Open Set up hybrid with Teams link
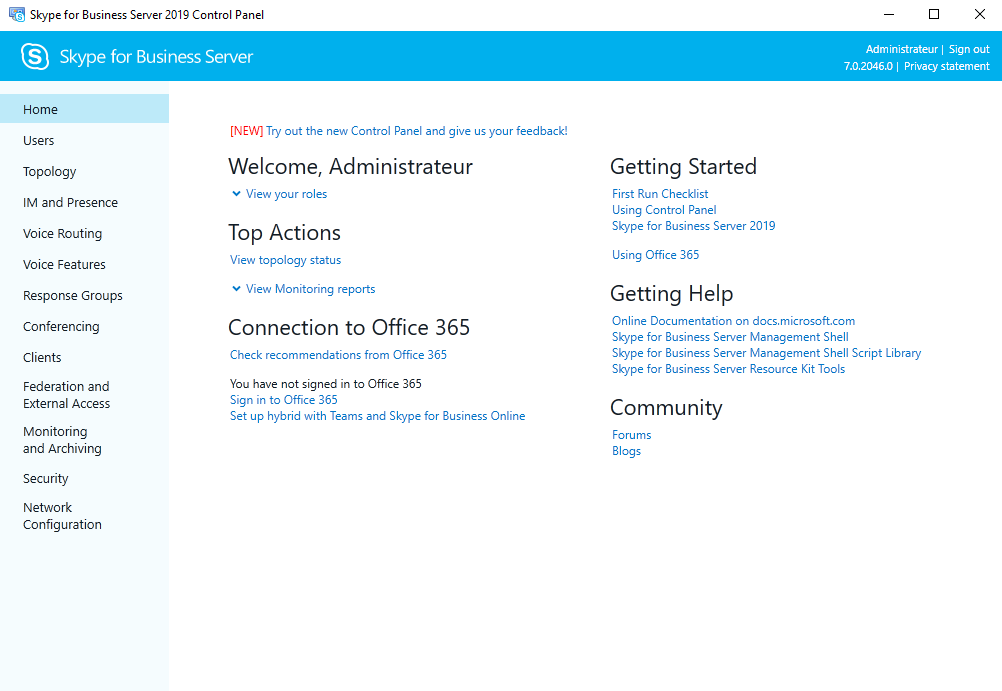1002x691 pixels. click(378, 416)
